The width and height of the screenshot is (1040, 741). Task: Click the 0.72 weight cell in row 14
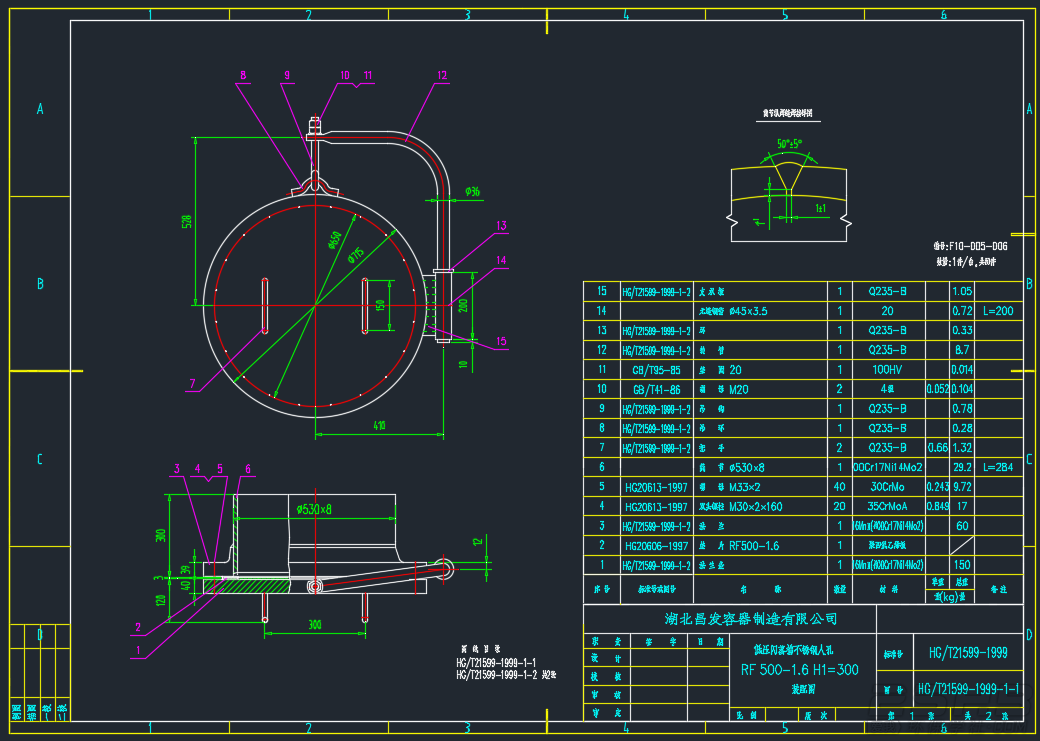coord(962,311)
